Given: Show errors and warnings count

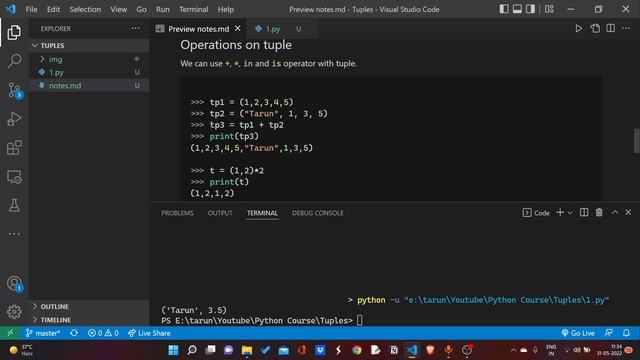Looking at the screenshot, I should coord(103,333).
